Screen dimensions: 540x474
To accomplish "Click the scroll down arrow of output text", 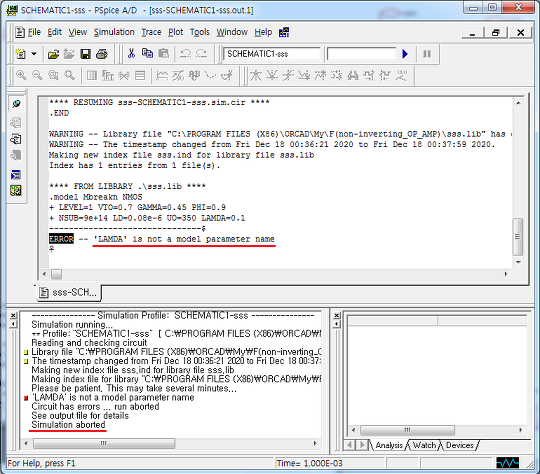I will pos(518,262).
